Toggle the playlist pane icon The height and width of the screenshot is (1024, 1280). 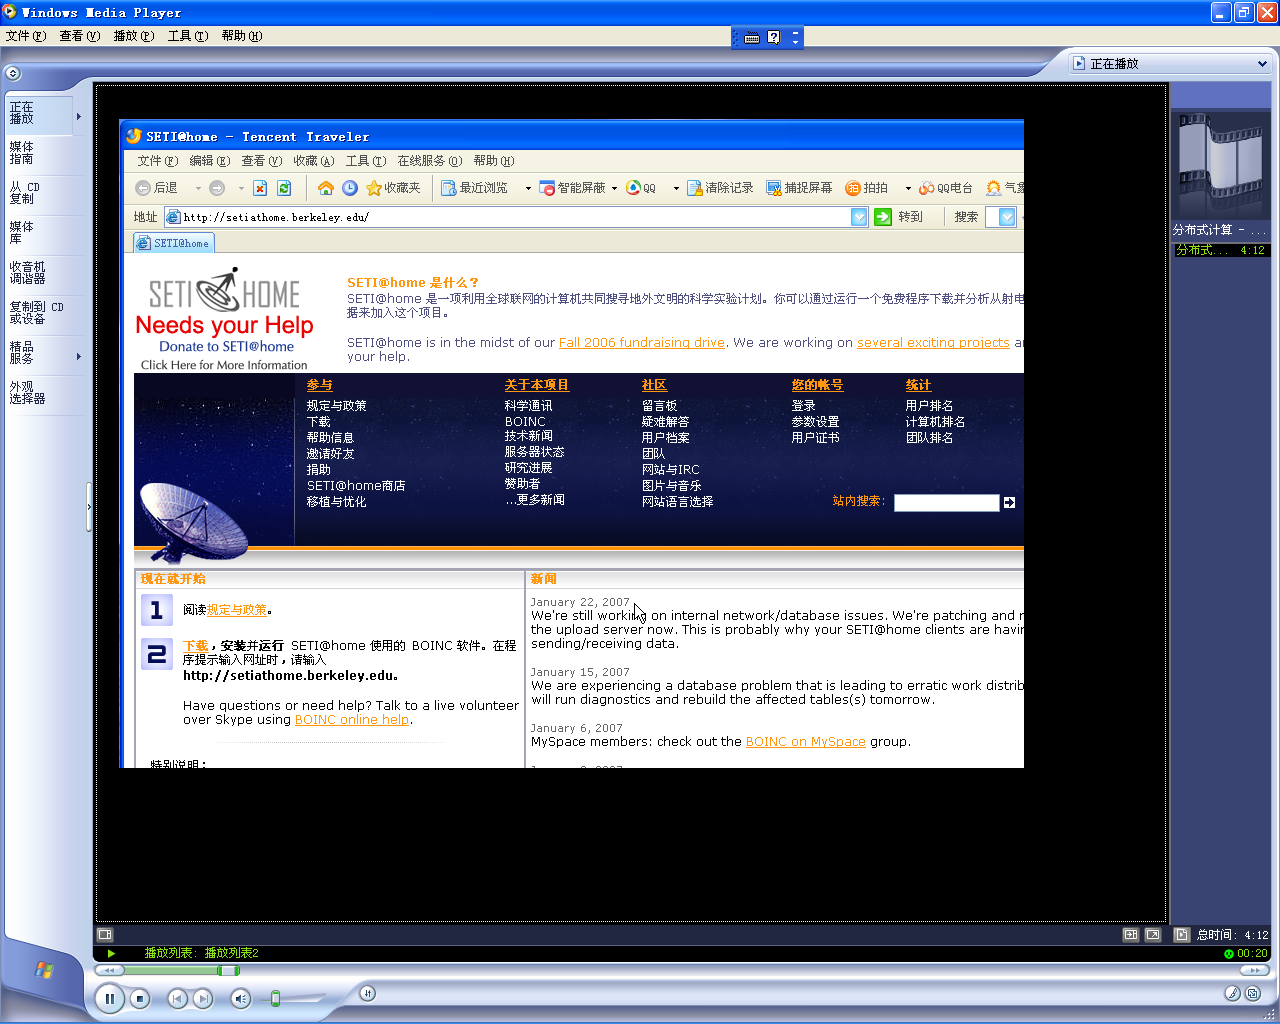tap(1181, 935)
